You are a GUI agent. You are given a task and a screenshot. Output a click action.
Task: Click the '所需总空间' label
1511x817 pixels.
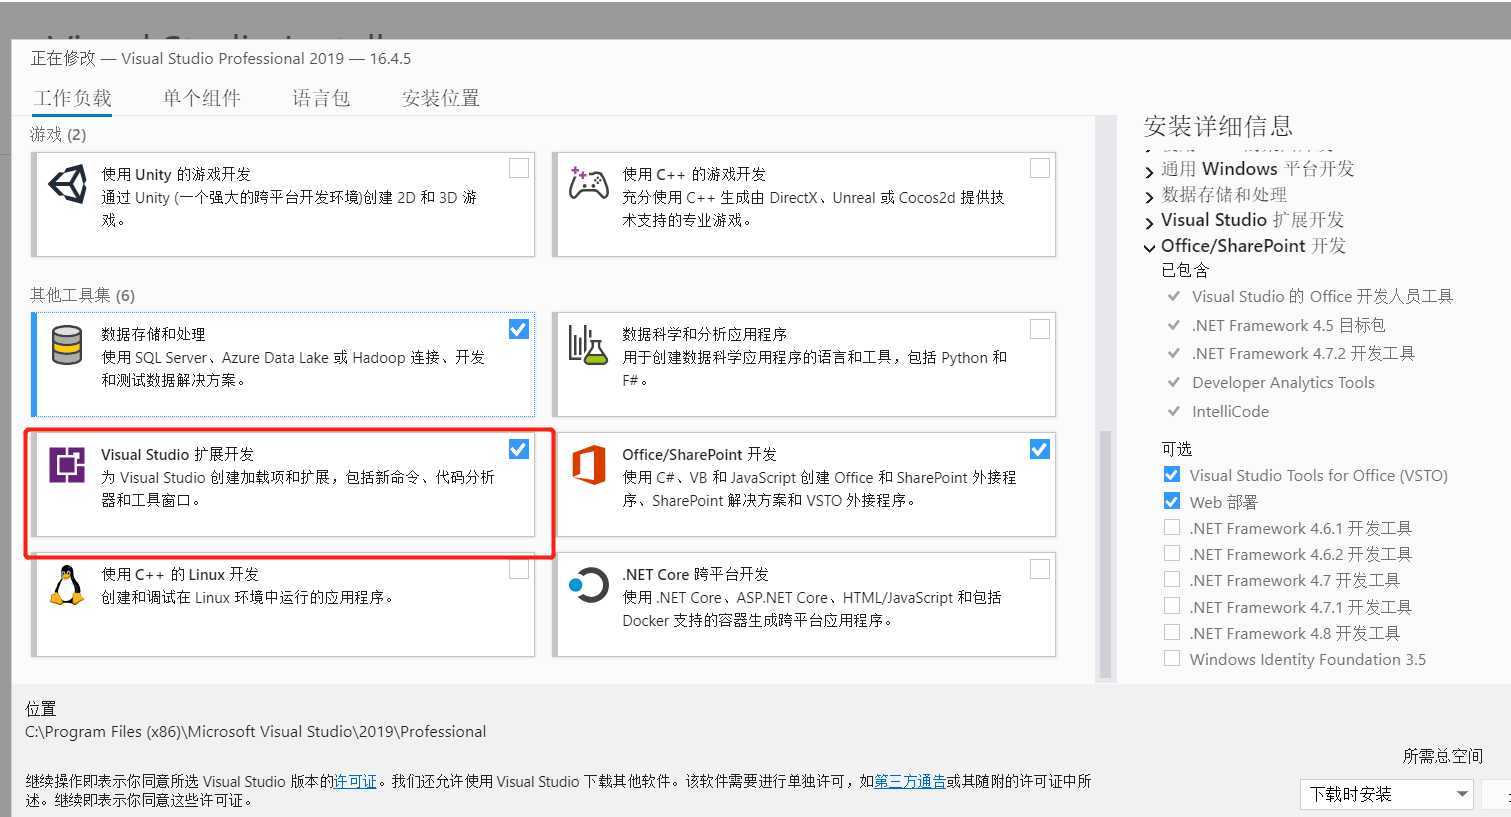point(1442,756)
